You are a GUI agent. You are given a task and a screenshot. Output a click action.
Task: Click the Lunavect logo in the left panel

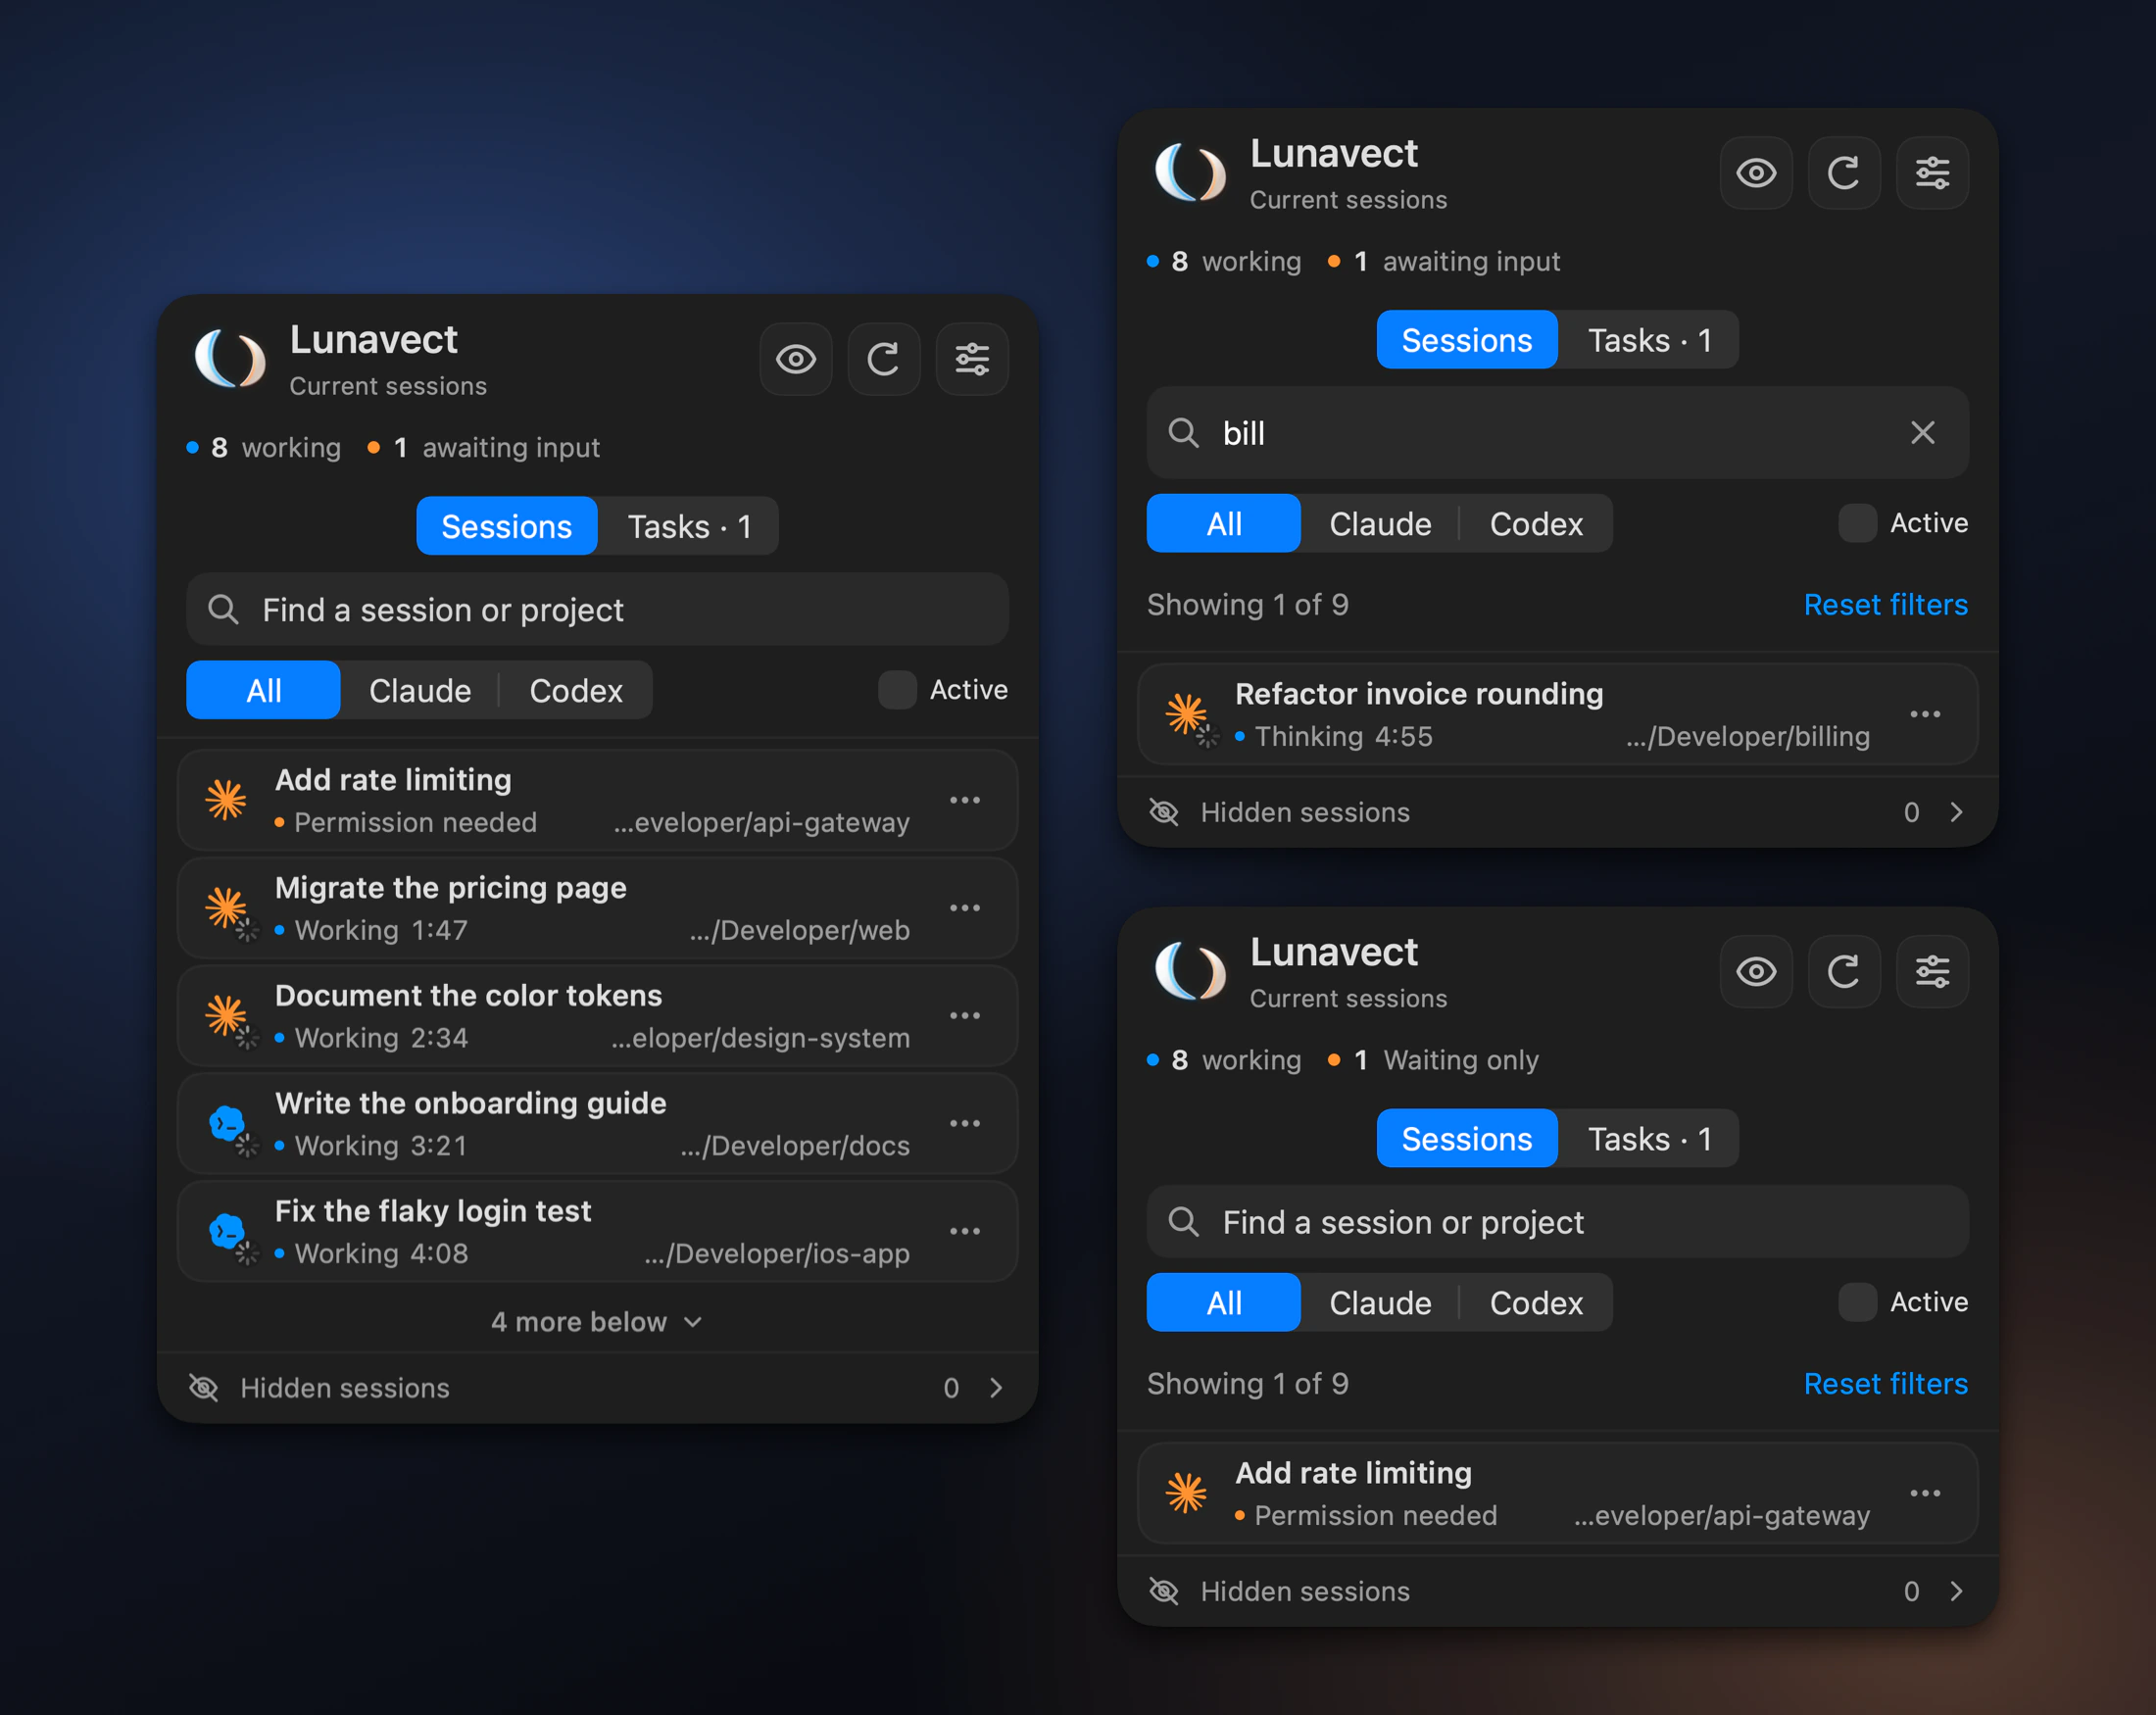(230, 359)
